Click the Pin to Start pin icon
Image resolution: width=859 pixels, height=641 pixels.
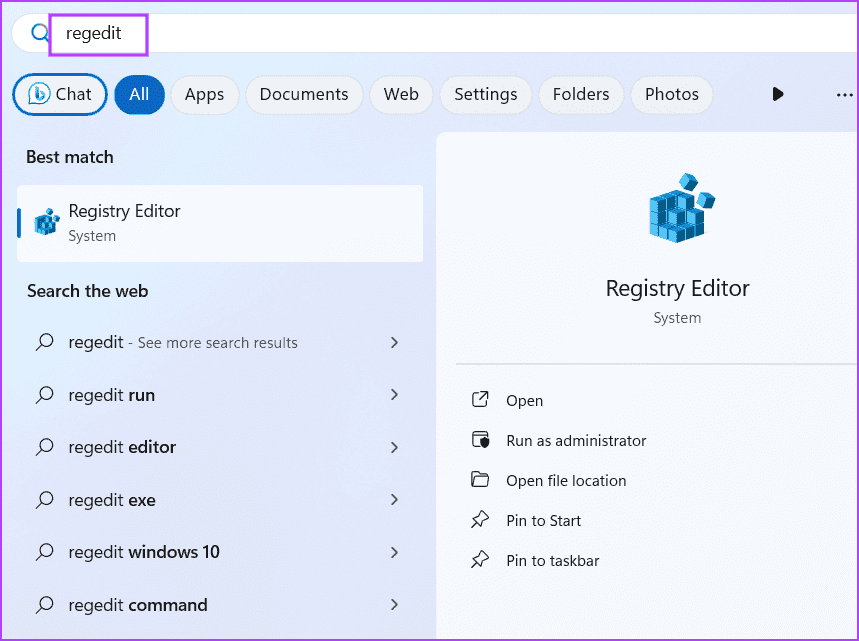click(480, 519)
